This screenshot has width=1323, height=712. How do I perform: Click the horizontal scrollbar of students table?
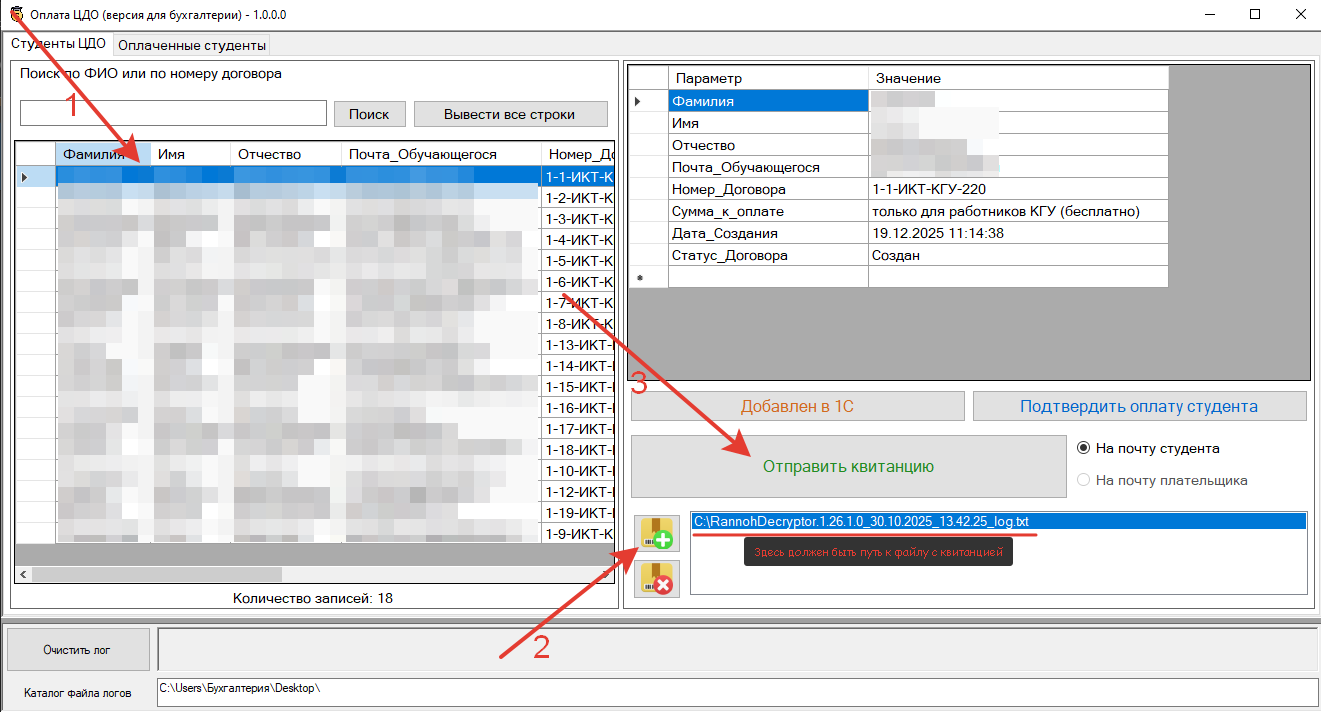157,574
